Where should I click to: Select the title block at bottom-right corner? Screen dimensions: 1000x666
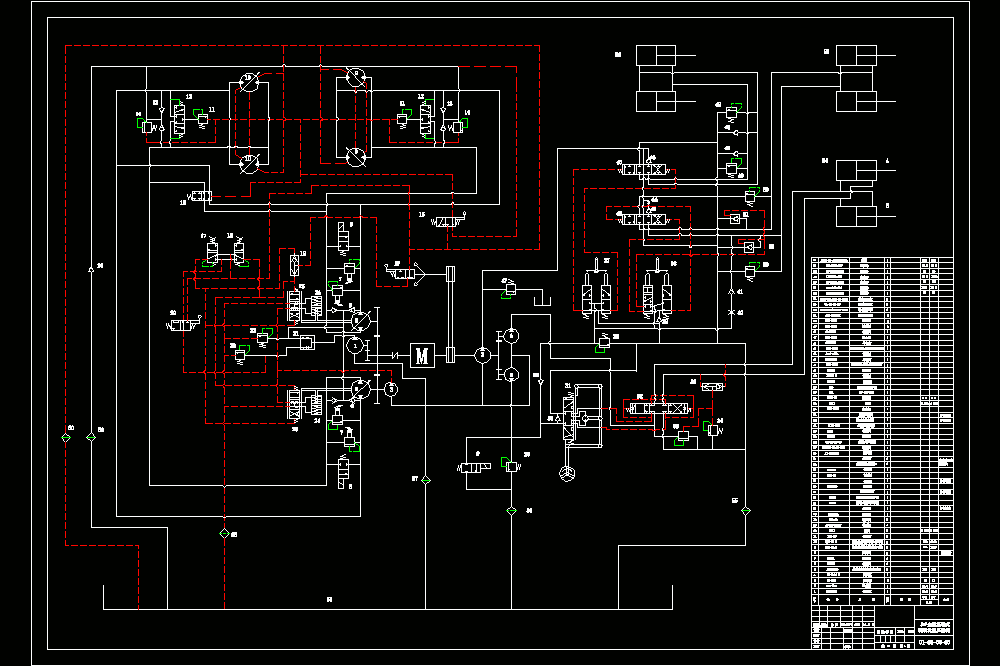pos(882,627)
